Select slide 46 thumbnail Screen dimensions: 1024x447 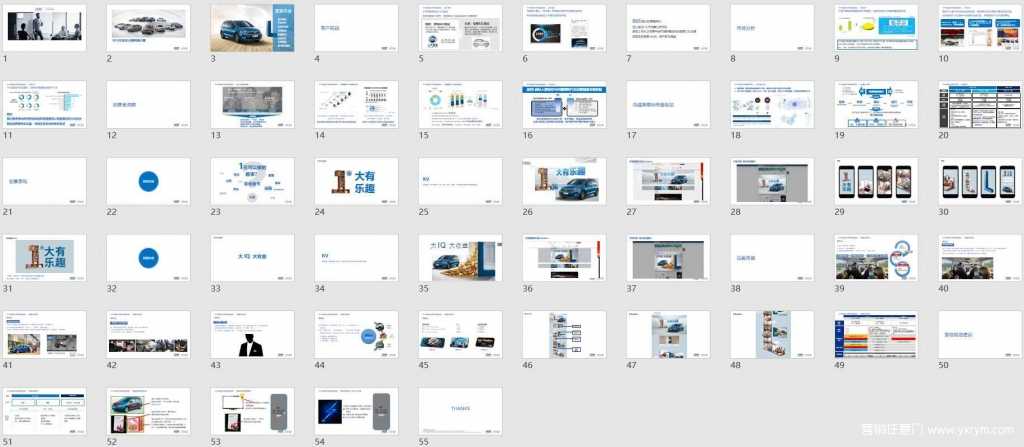click(564, 334)
